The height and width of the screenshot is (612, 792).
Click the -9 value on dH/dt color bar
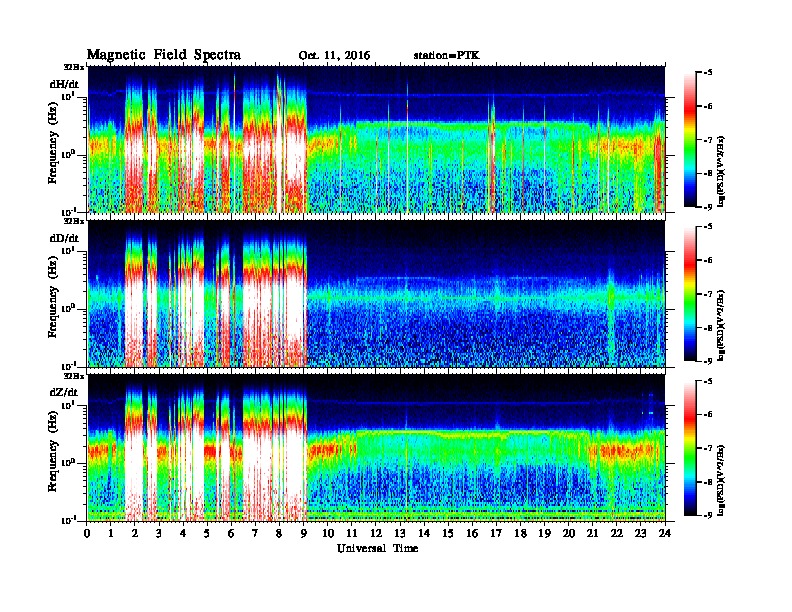tap(707, 207)
